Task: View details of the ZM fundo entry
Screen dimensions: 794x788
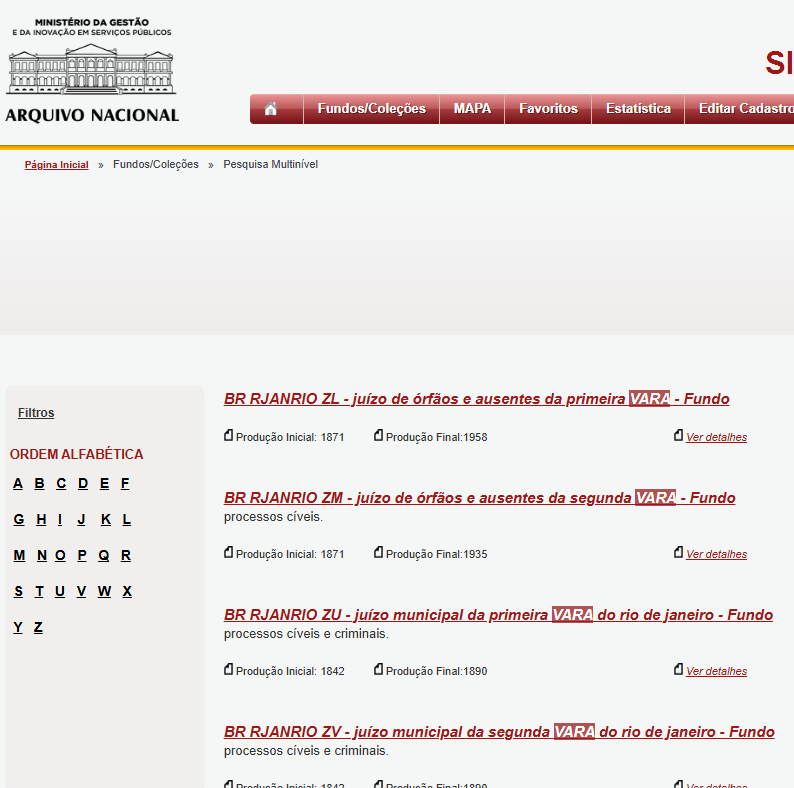Action: (x=716, y=554)
